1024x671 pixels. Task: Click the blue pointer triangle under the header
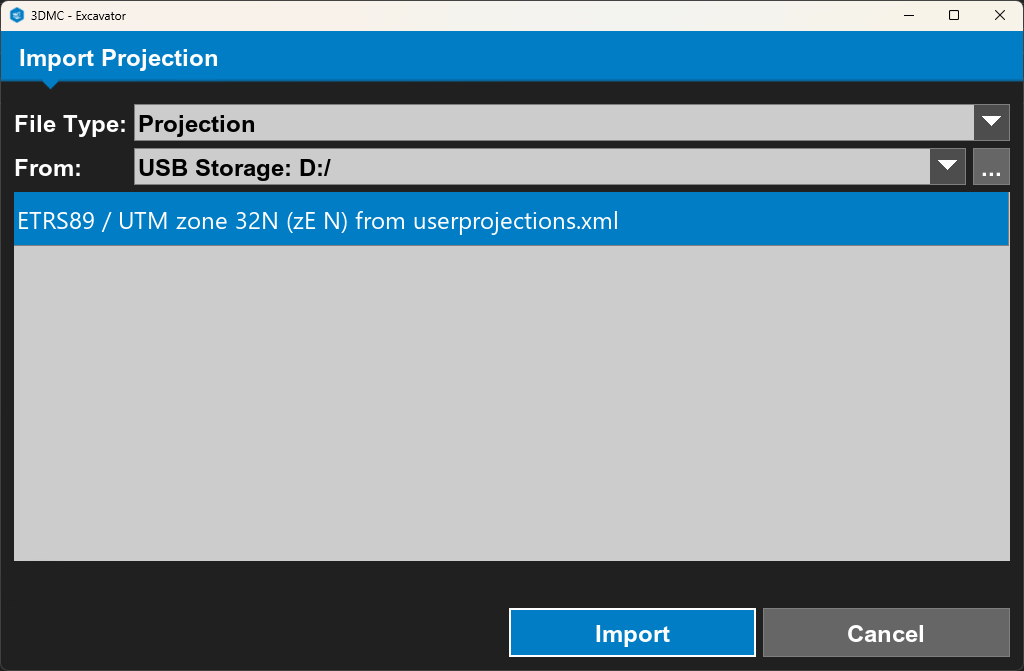(x=50, y=84)
